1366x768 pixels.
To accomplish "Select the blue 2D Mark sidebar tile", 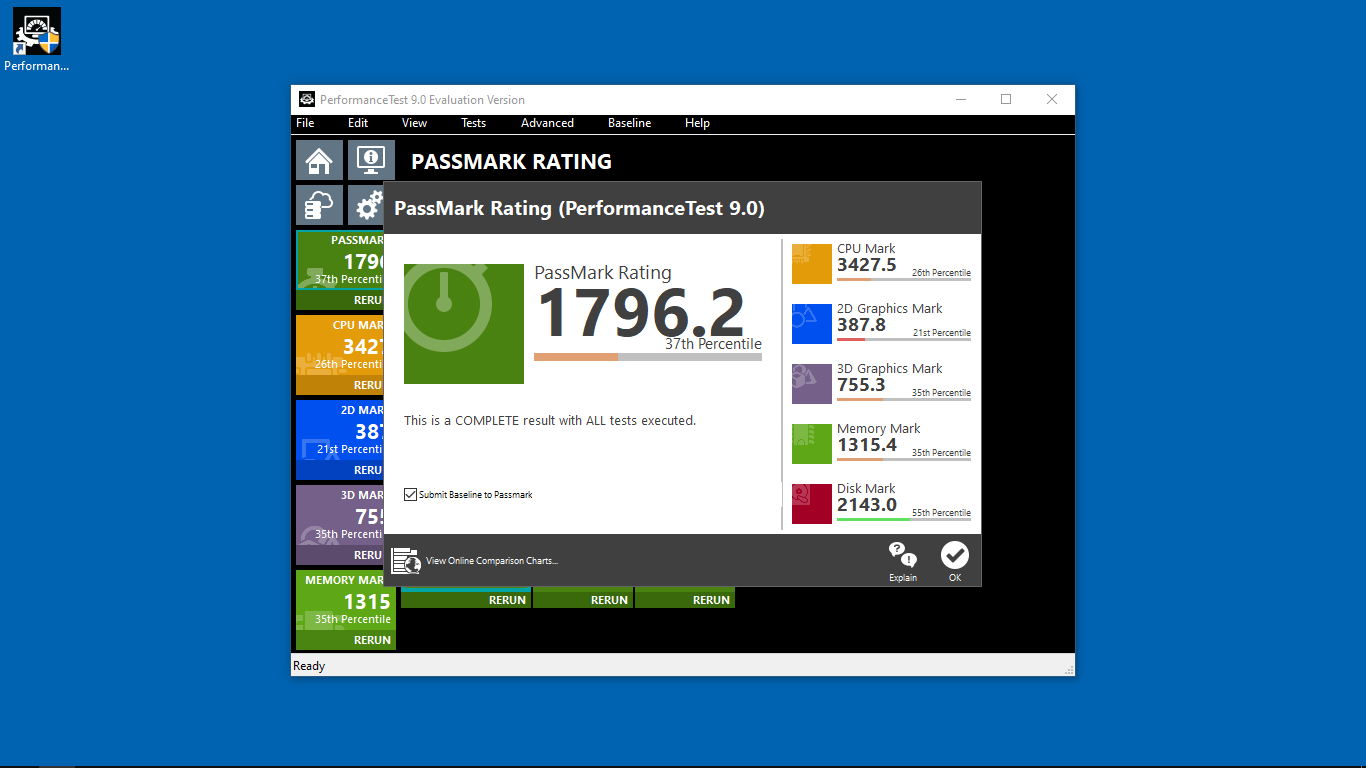I will point(340,440).
